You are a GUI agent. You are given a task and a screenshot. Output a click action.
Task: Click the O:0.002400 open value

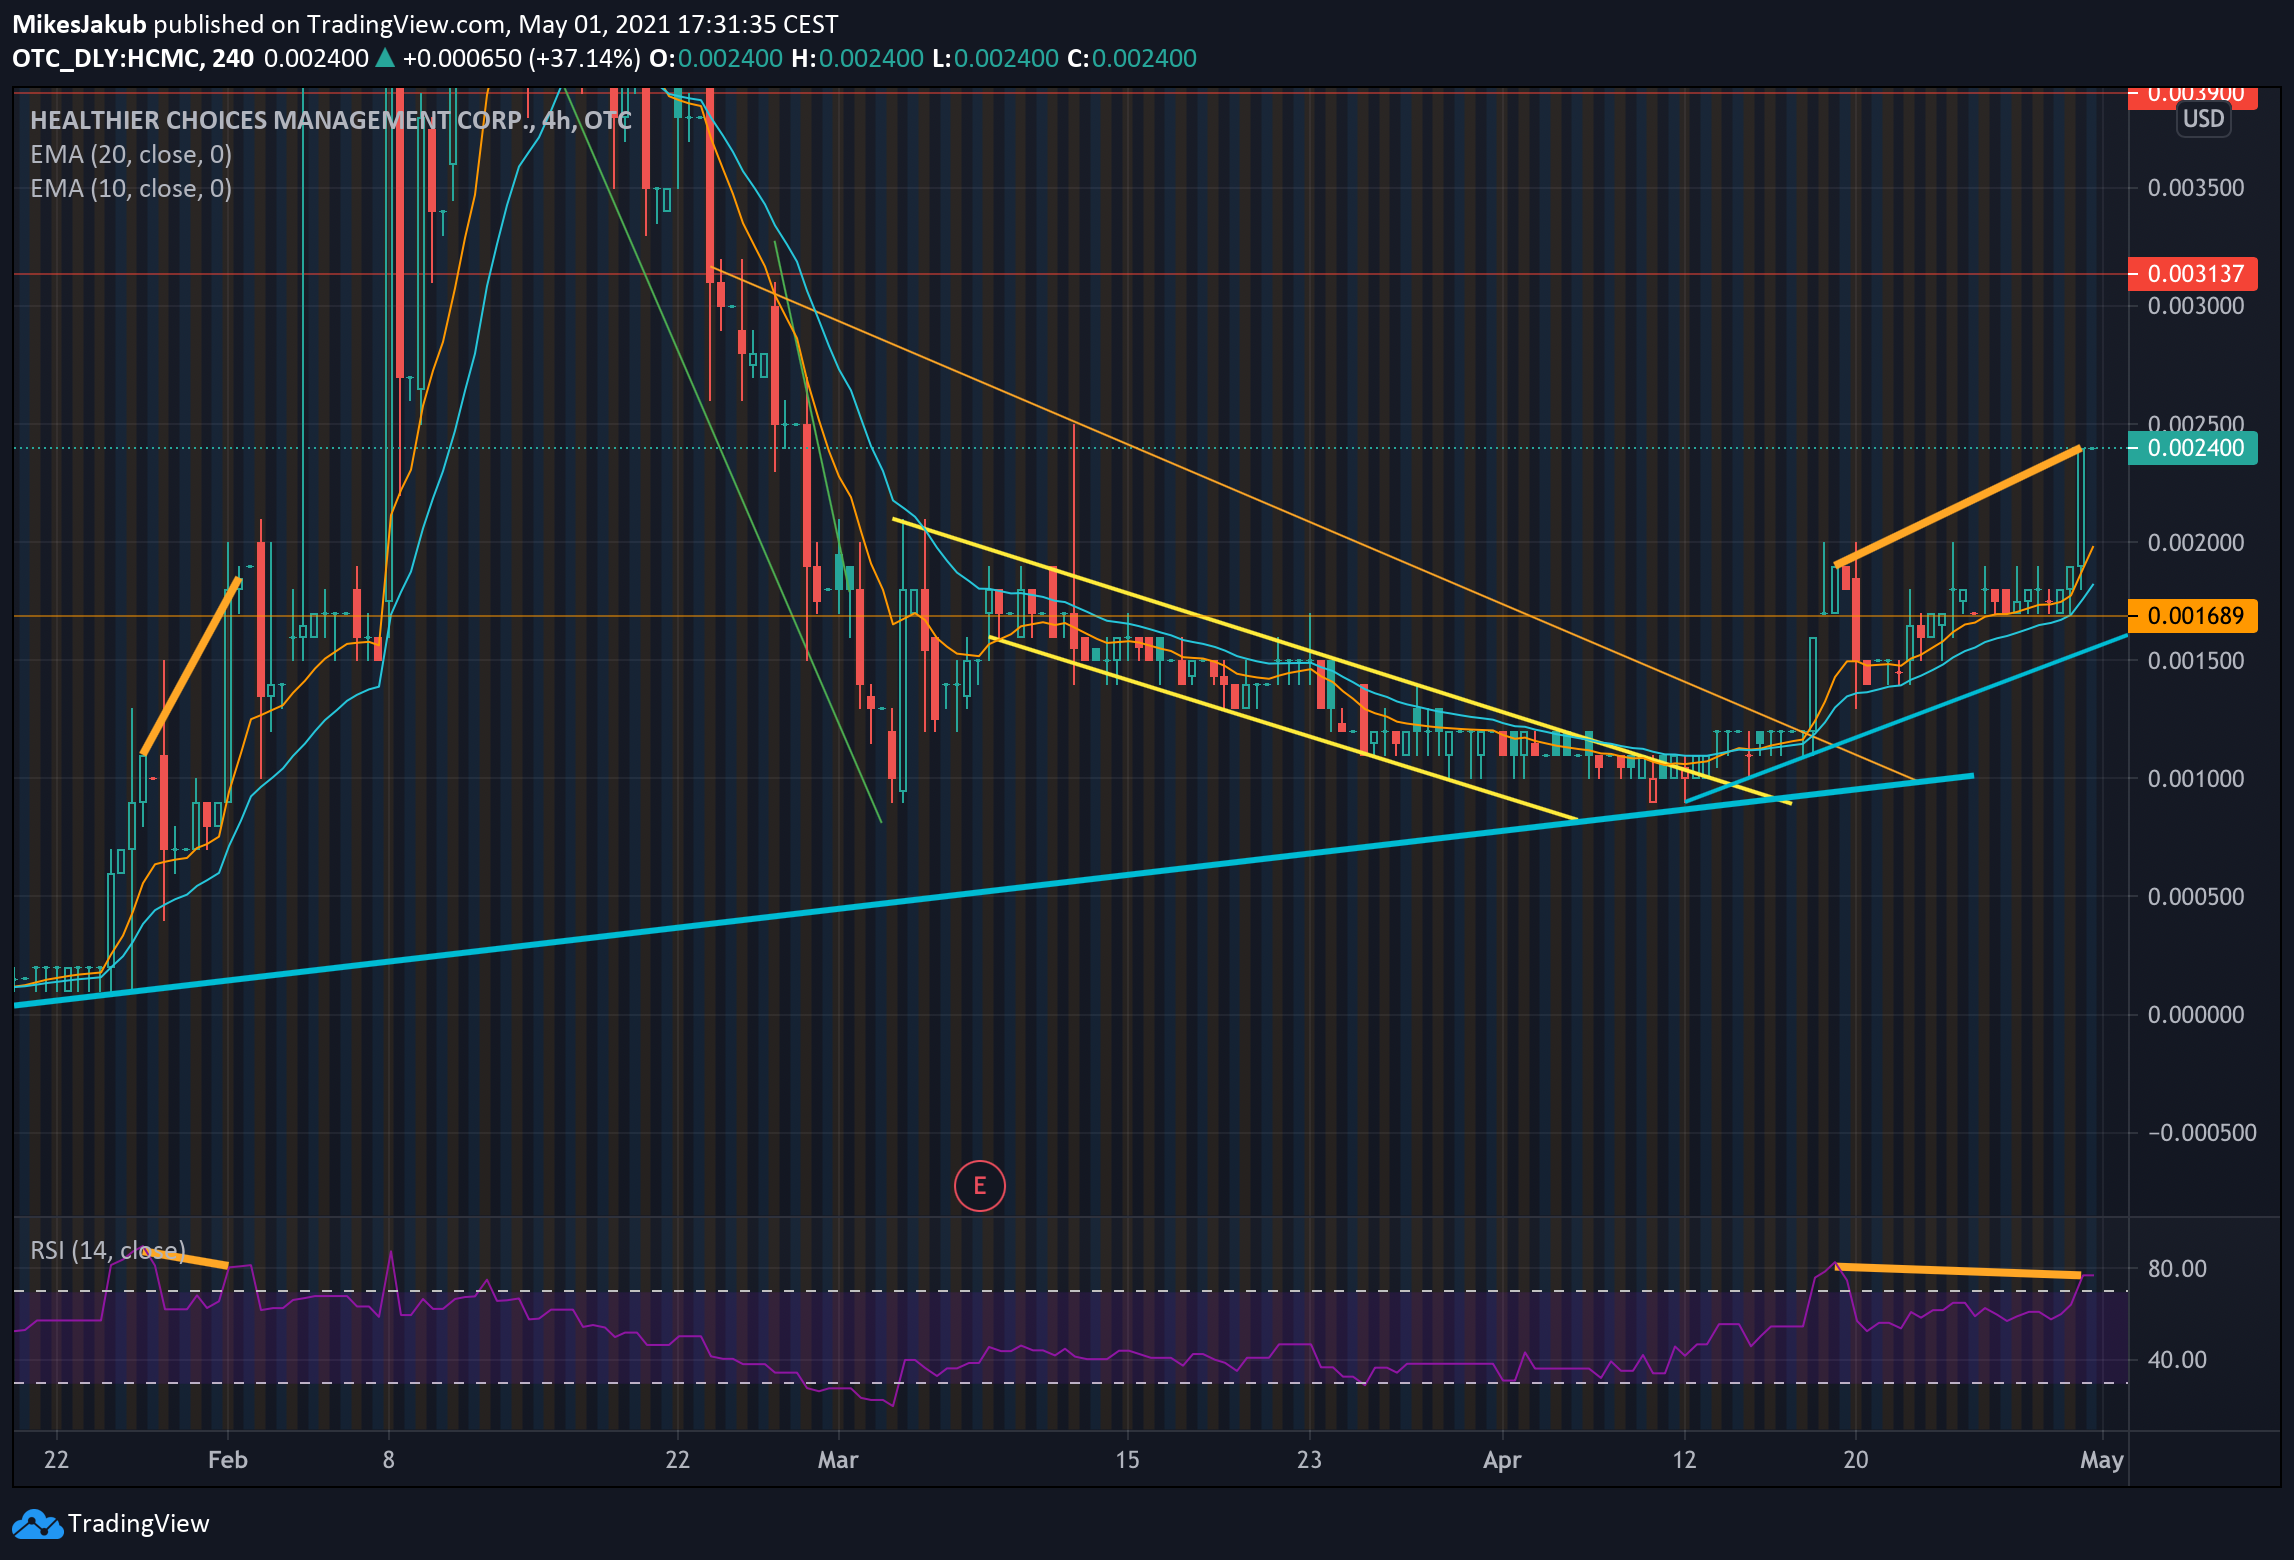716,58
